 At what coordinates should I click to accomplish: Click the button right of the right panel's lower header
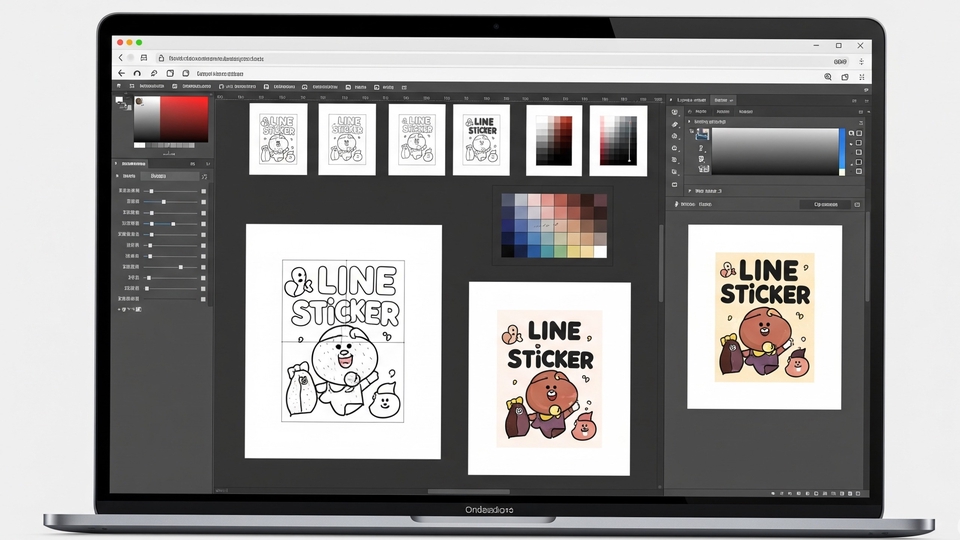tap(825, 204)
